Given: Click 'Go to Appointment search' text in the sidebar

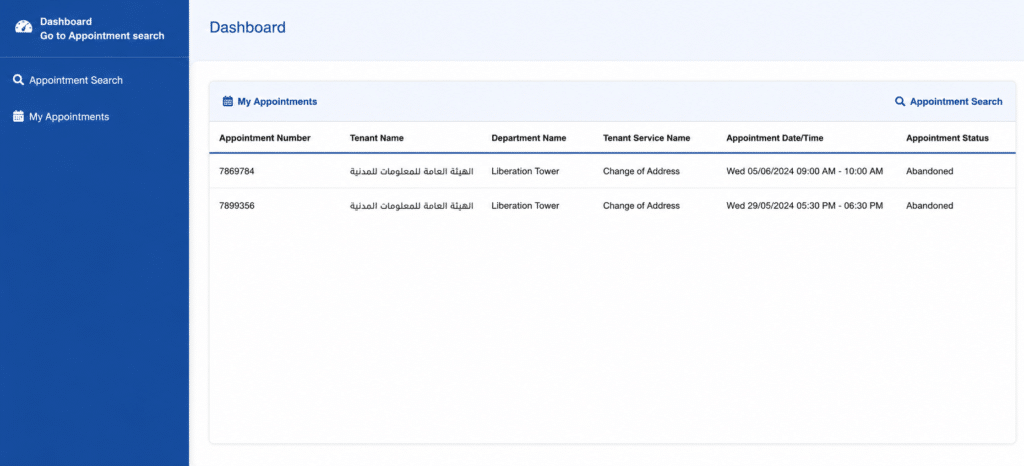Looking at the screenshot, I should (x=102, y=36).
